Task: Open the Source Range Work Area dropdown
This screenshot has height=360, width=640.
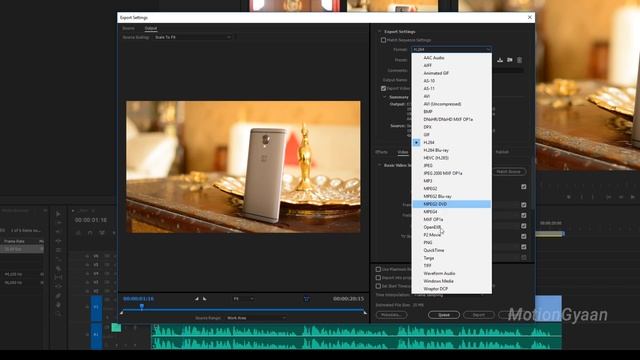Action: 256,318
